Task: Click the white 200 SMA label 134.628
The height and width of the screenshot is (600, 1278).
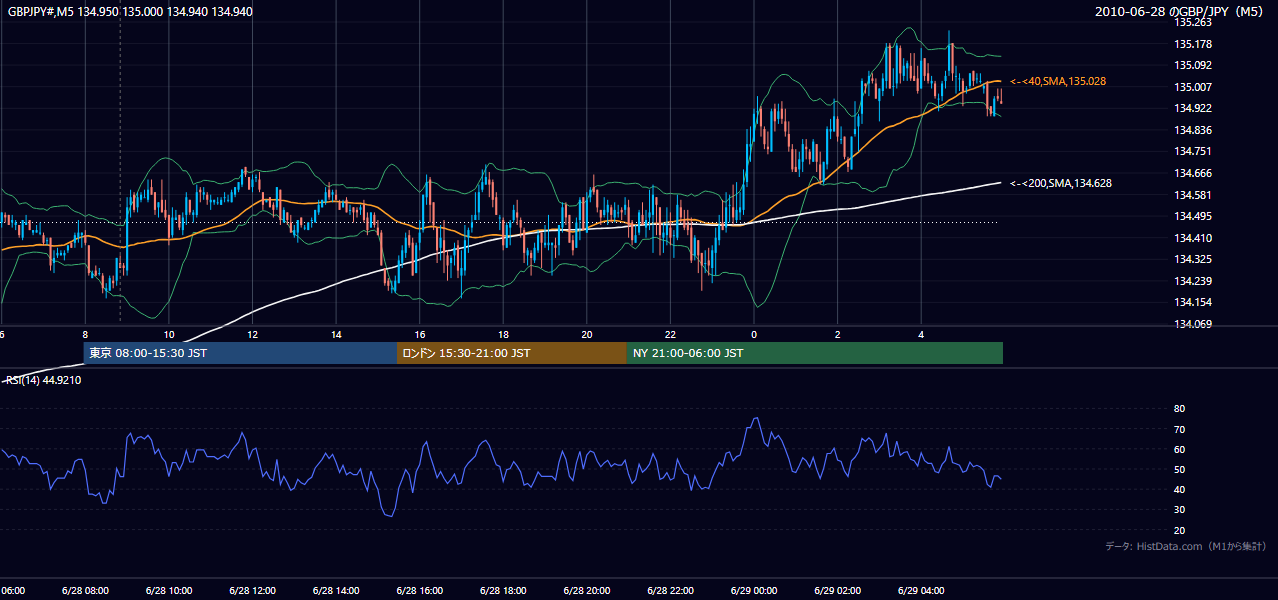Action: (1061, 183)
